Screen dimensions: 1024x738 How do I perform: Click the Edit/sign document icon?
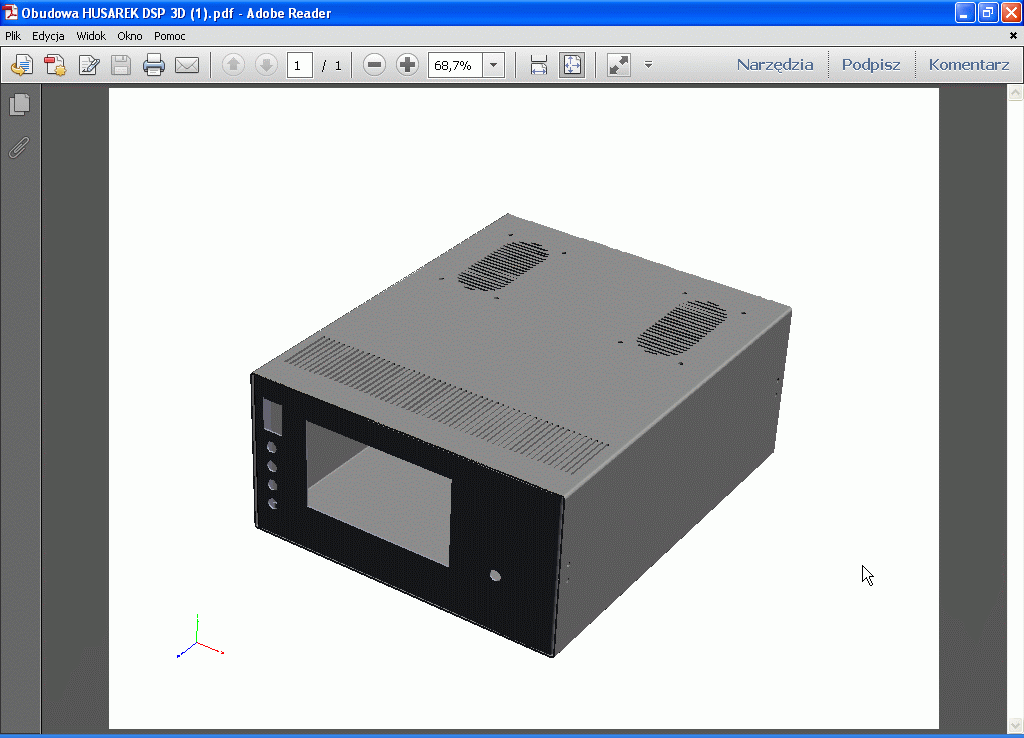(88, 66)
